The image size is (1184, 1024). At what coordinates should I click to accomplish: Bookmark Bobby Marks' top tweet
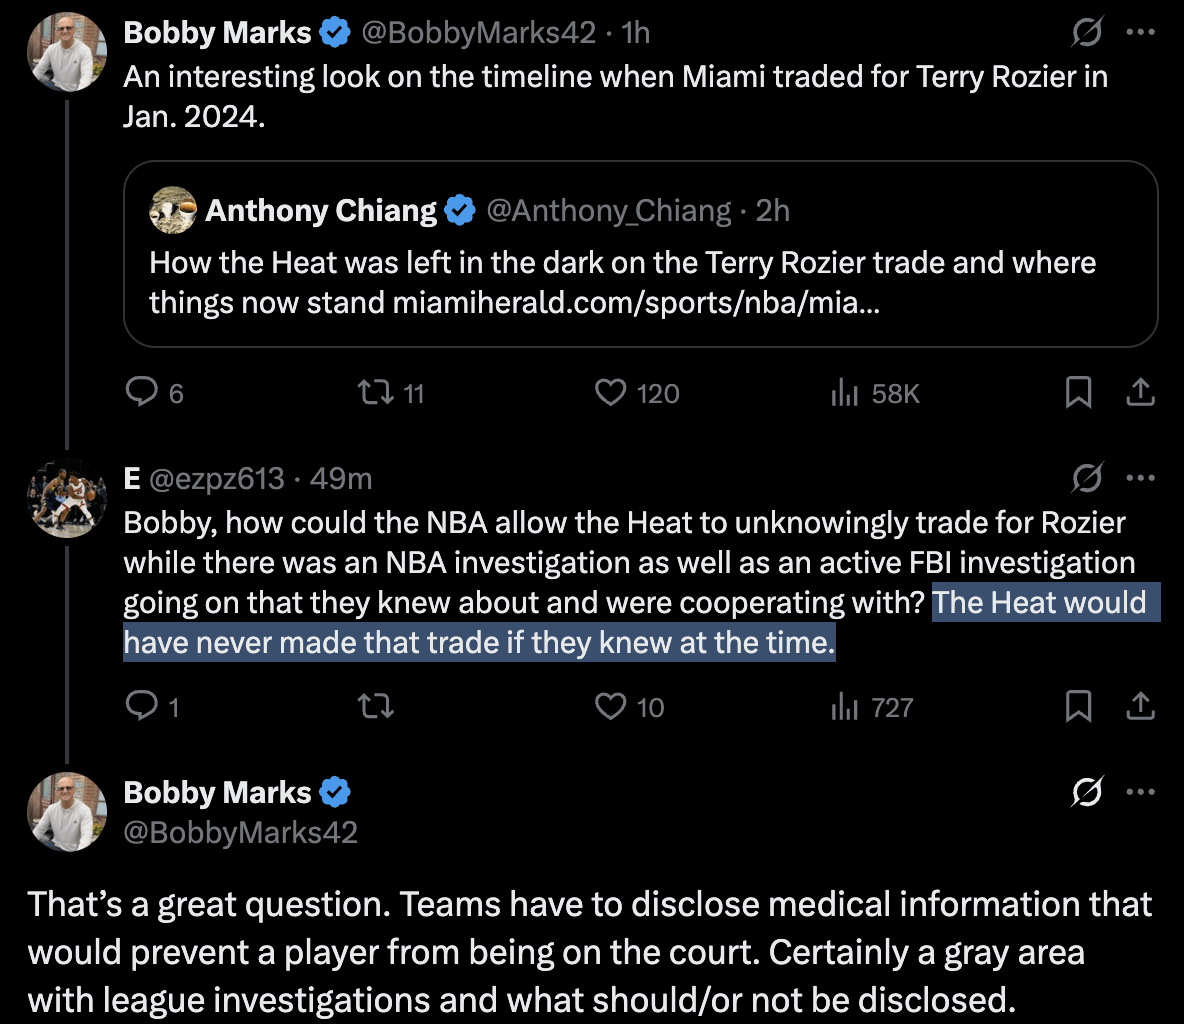tap(1078, 393)
